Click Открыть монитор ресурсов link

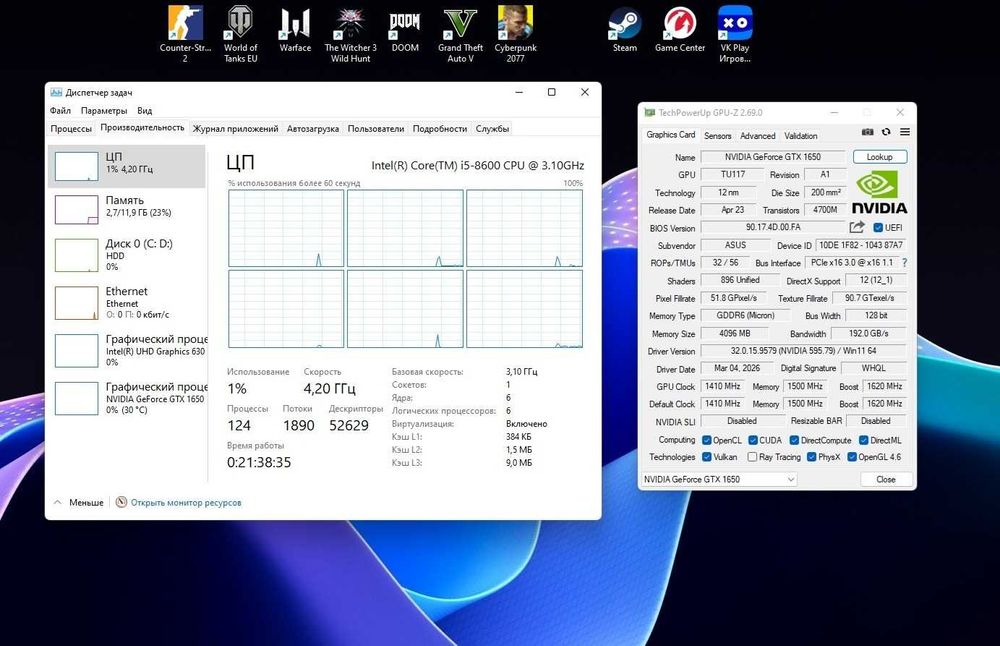coord(186,503)
